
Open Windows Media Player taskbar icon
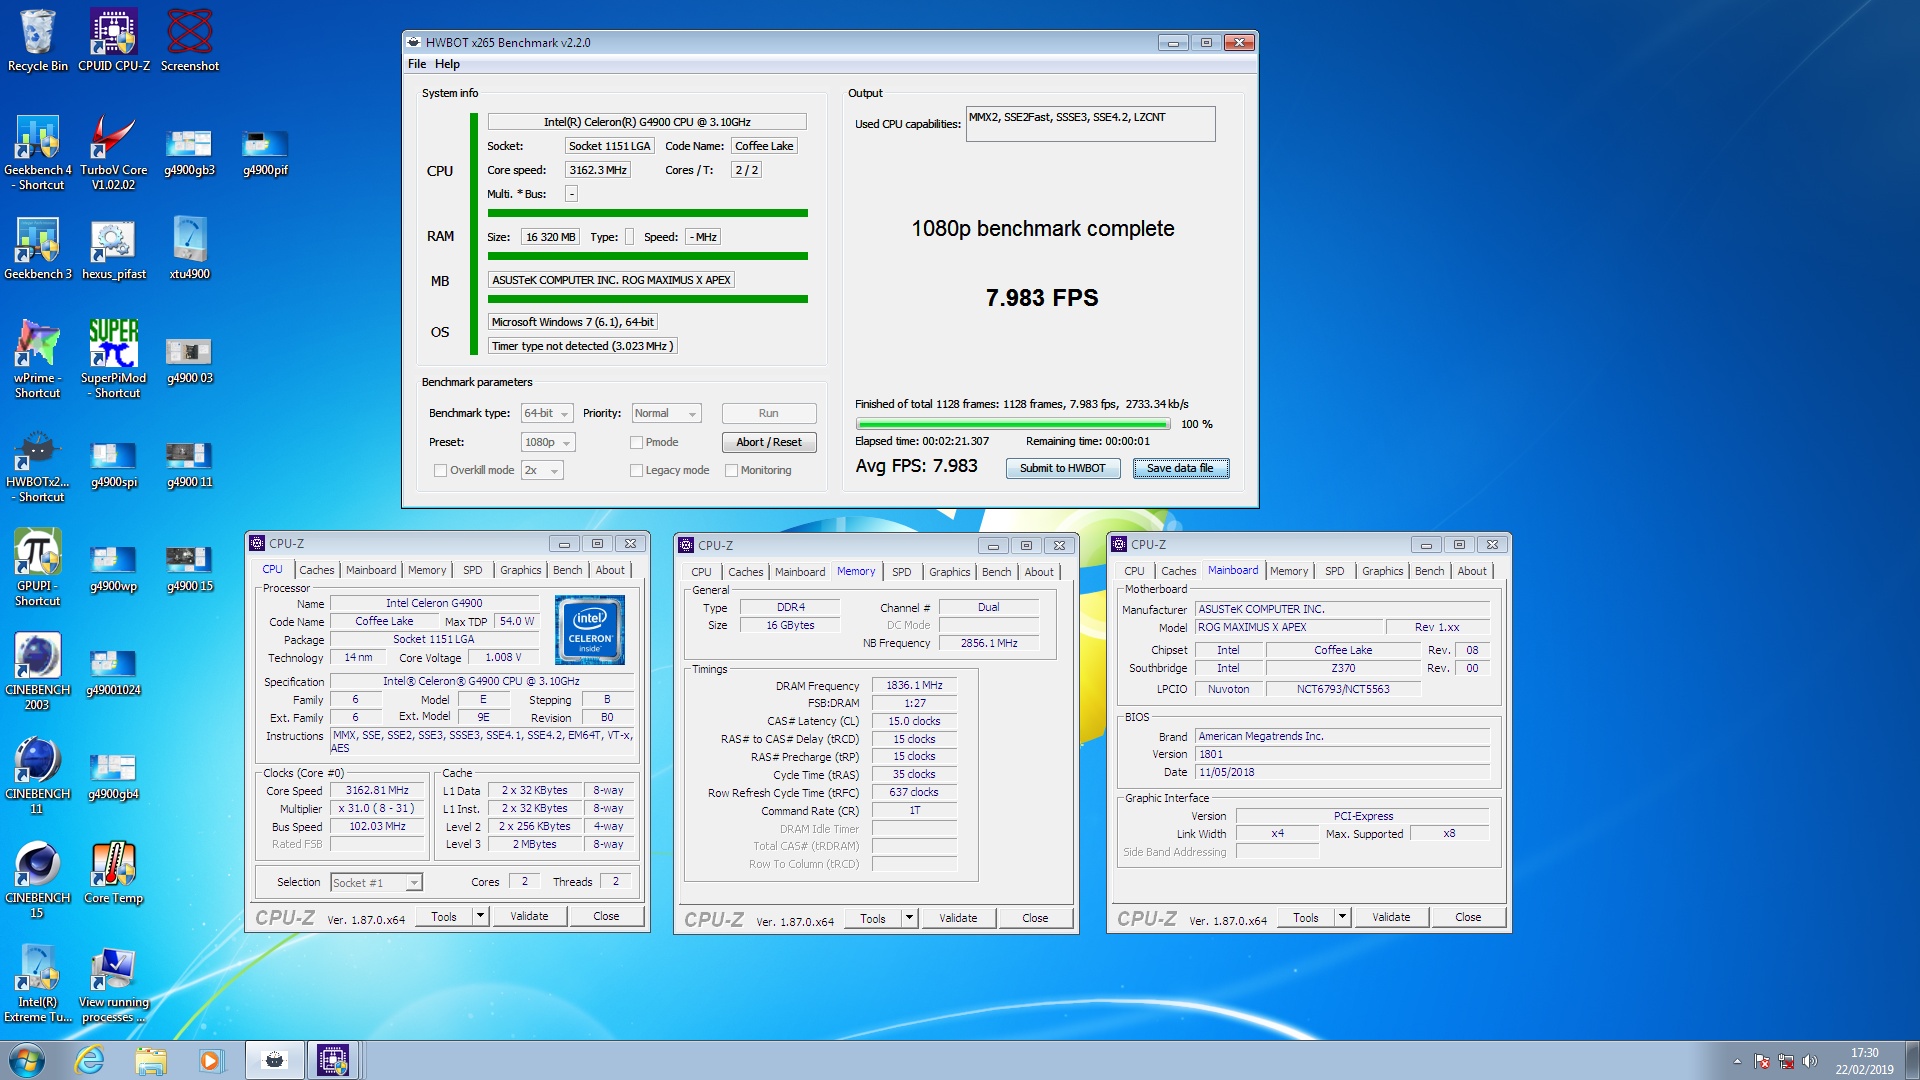210,1060
